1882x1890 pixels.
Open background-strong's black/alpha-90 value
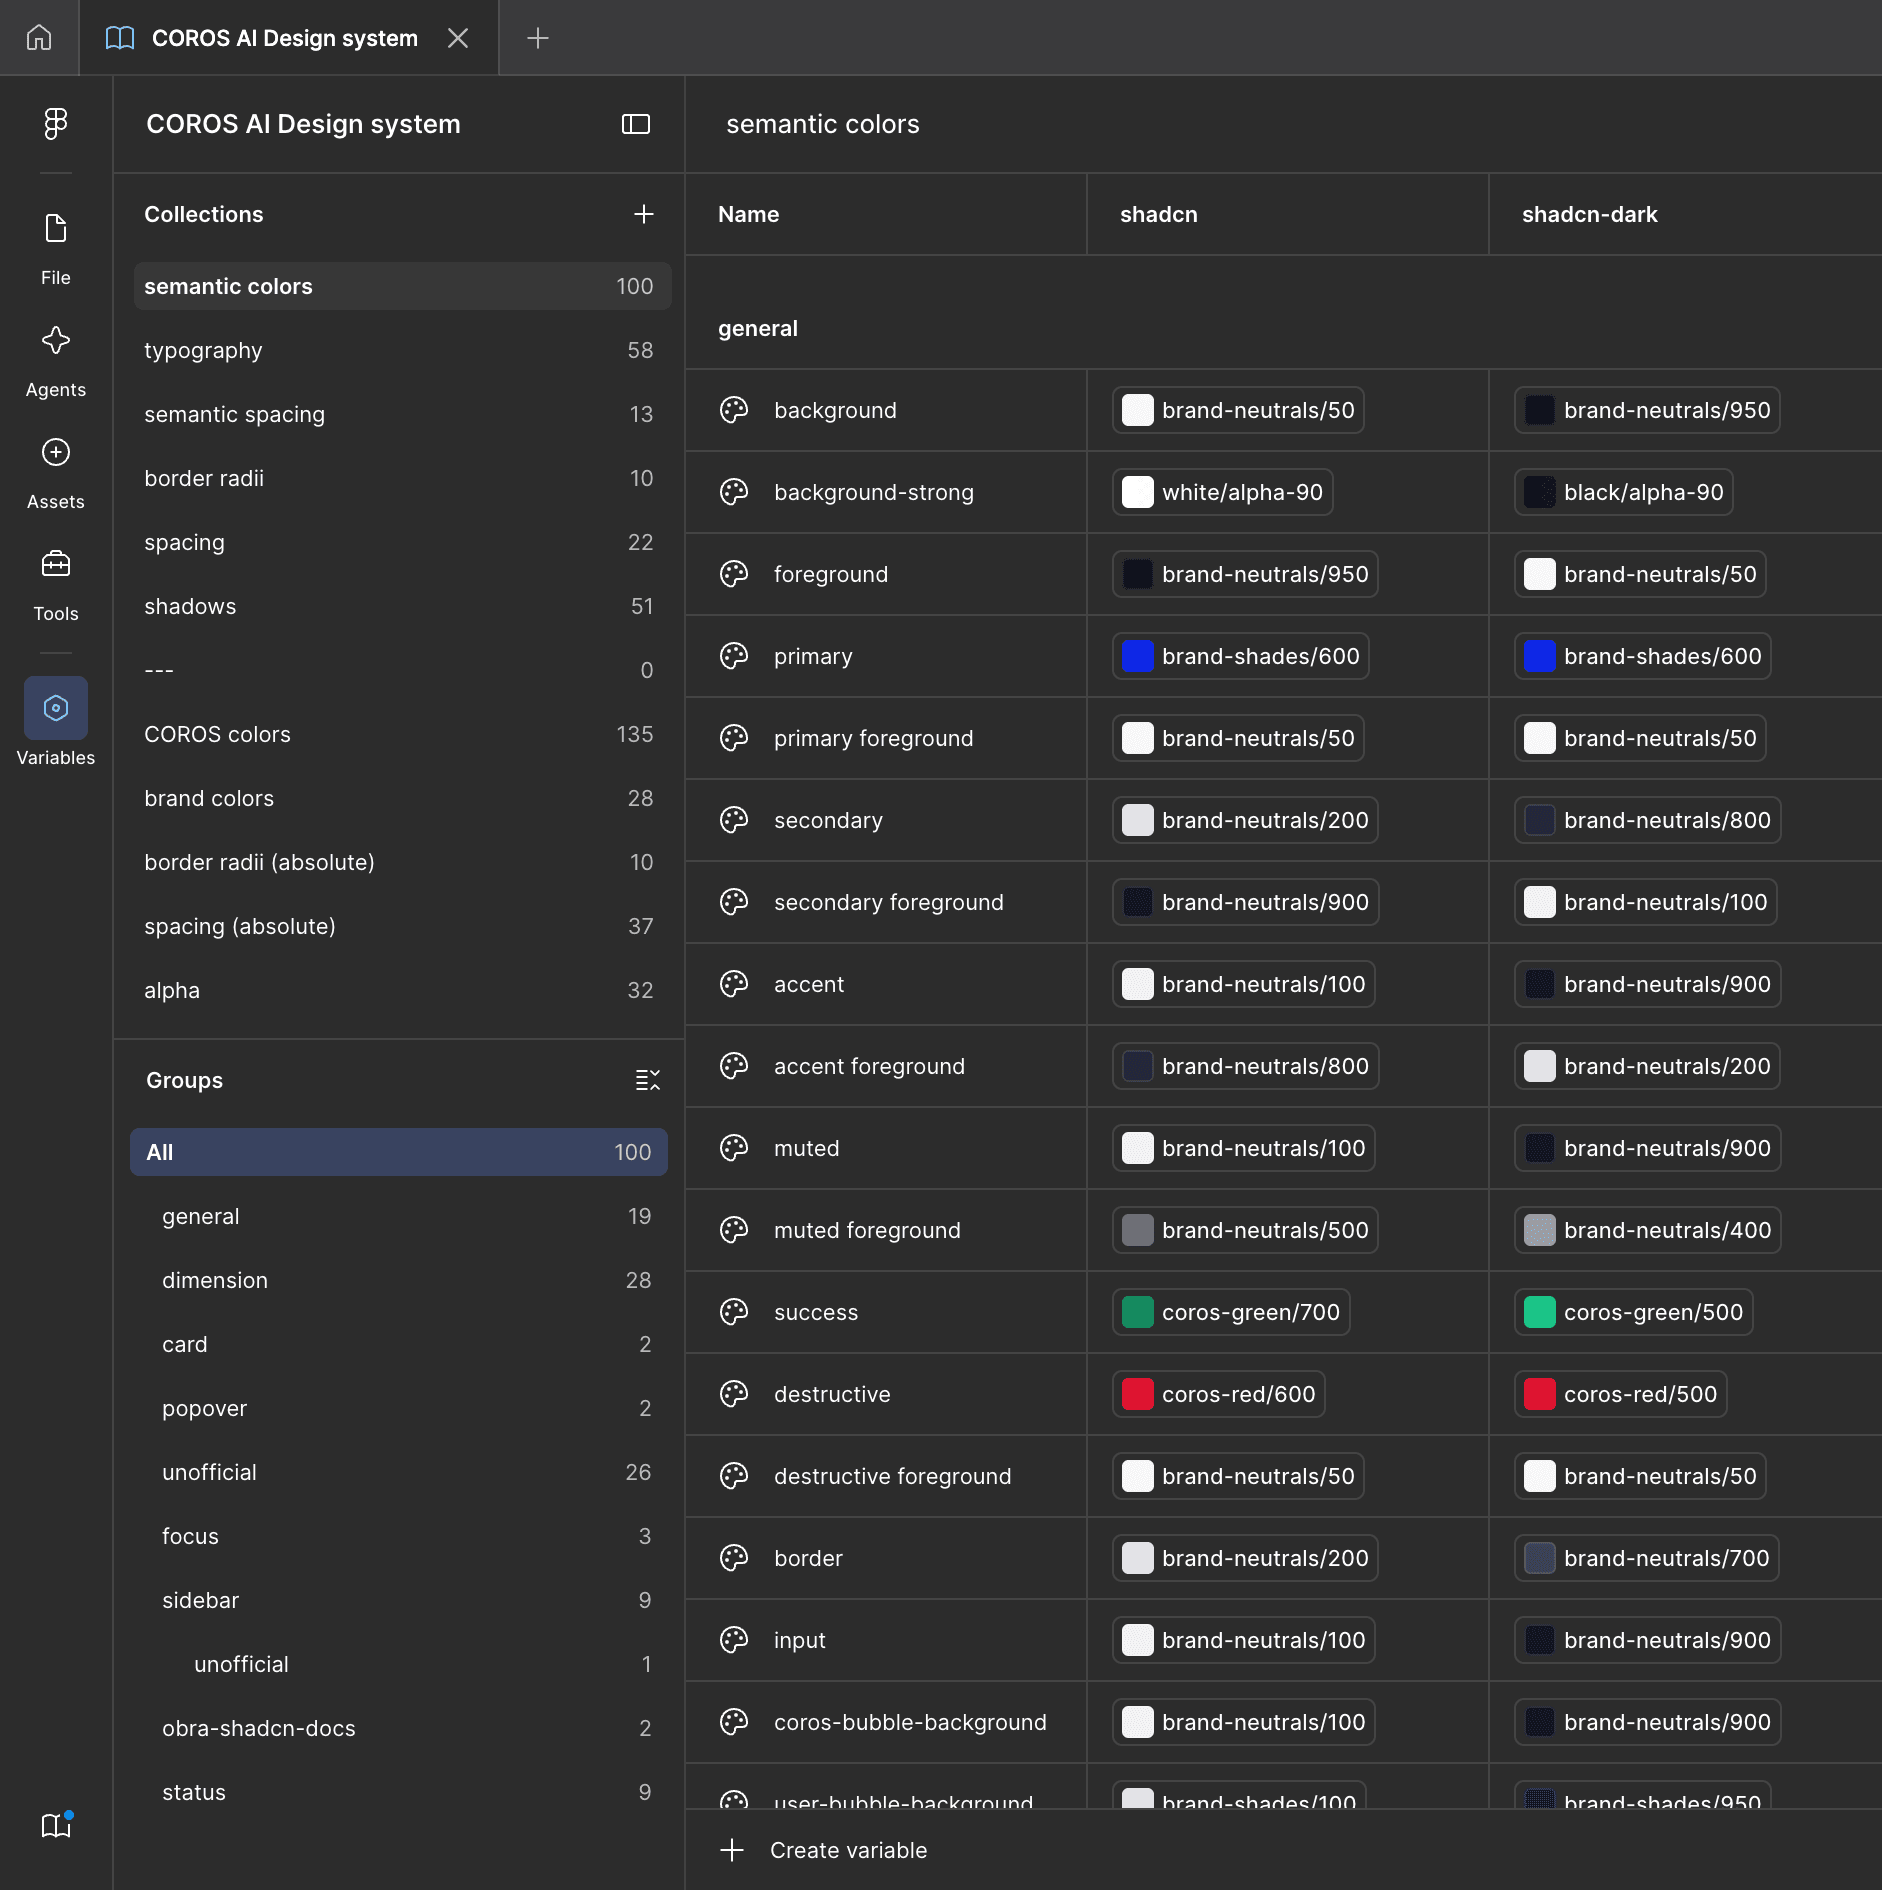[x=1624, y=492]
